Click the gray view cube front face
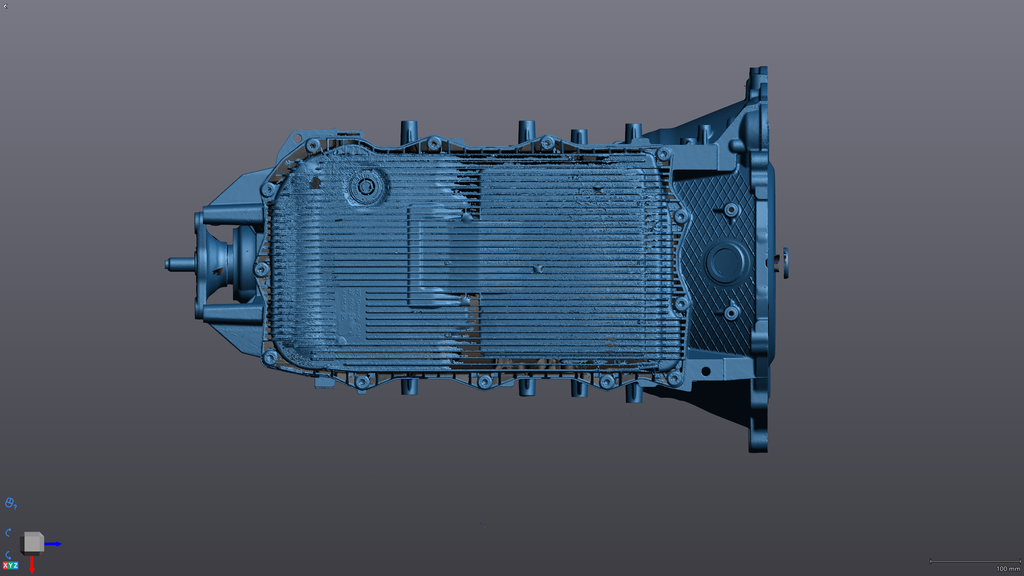The width and height of the screenshot is (1024, 576). click(31, 542)
